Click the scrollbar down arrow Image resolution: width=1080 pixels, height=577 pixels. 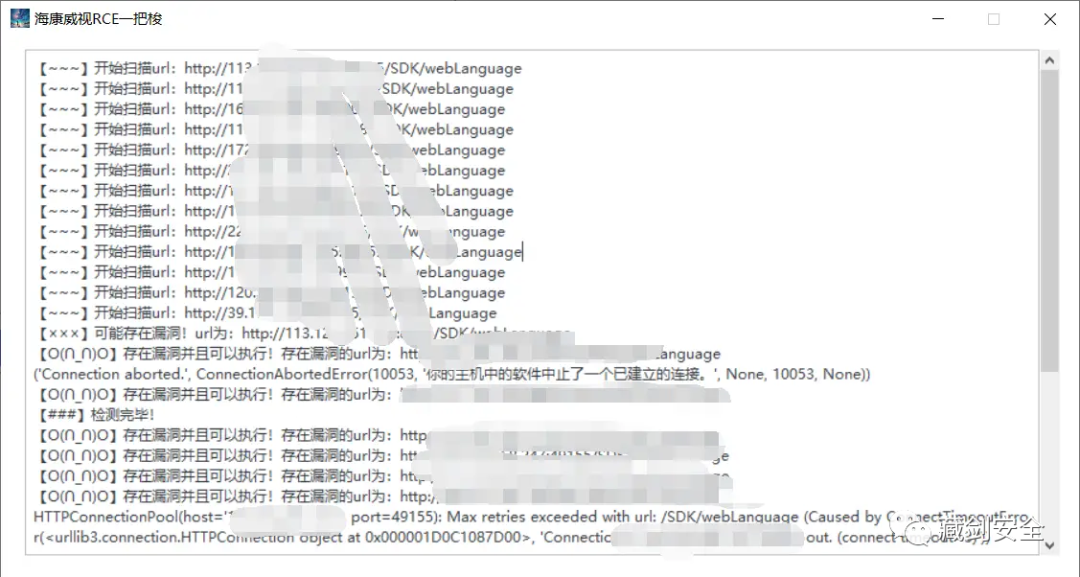1049,545
